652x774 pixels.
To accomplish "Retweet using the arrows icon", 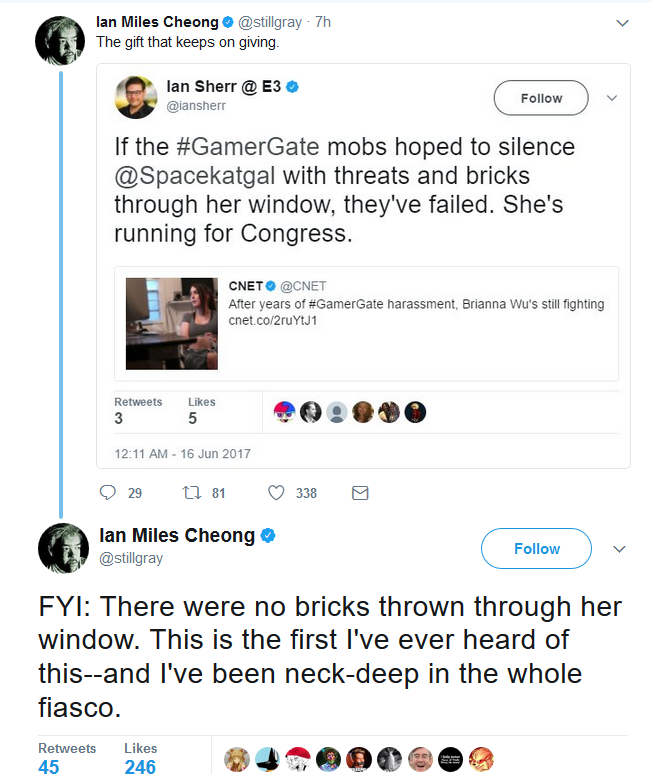I will [x=192, y=493].
